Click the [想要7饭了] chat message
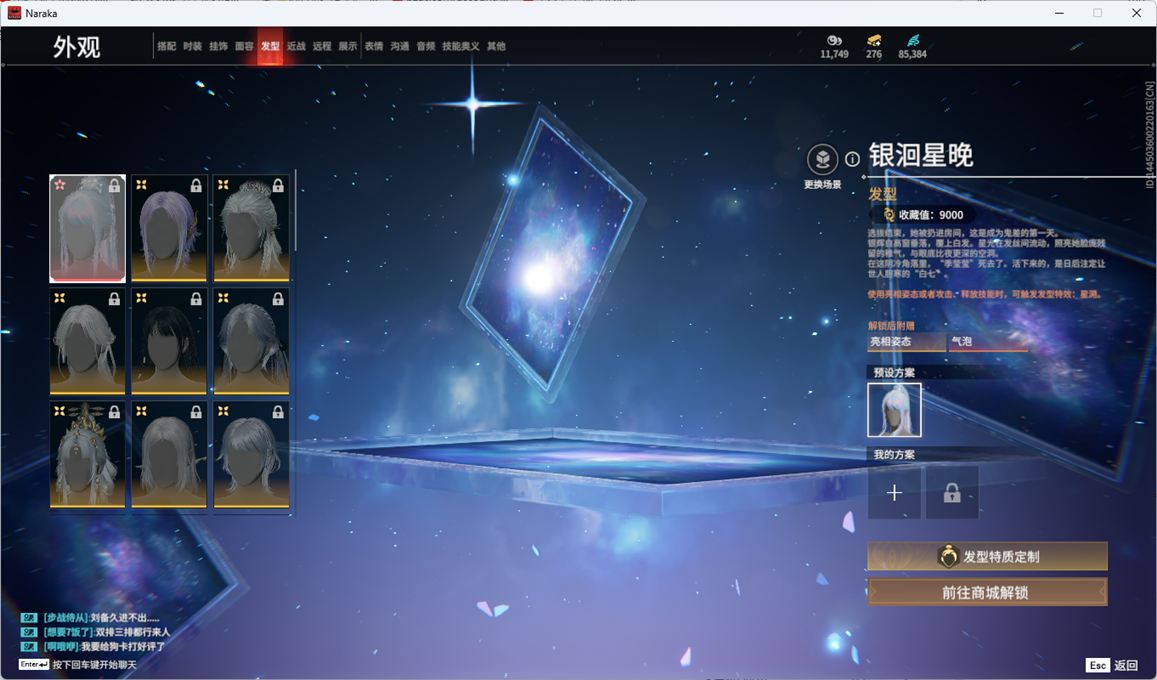1157x680 pixels. click(96, 632)
